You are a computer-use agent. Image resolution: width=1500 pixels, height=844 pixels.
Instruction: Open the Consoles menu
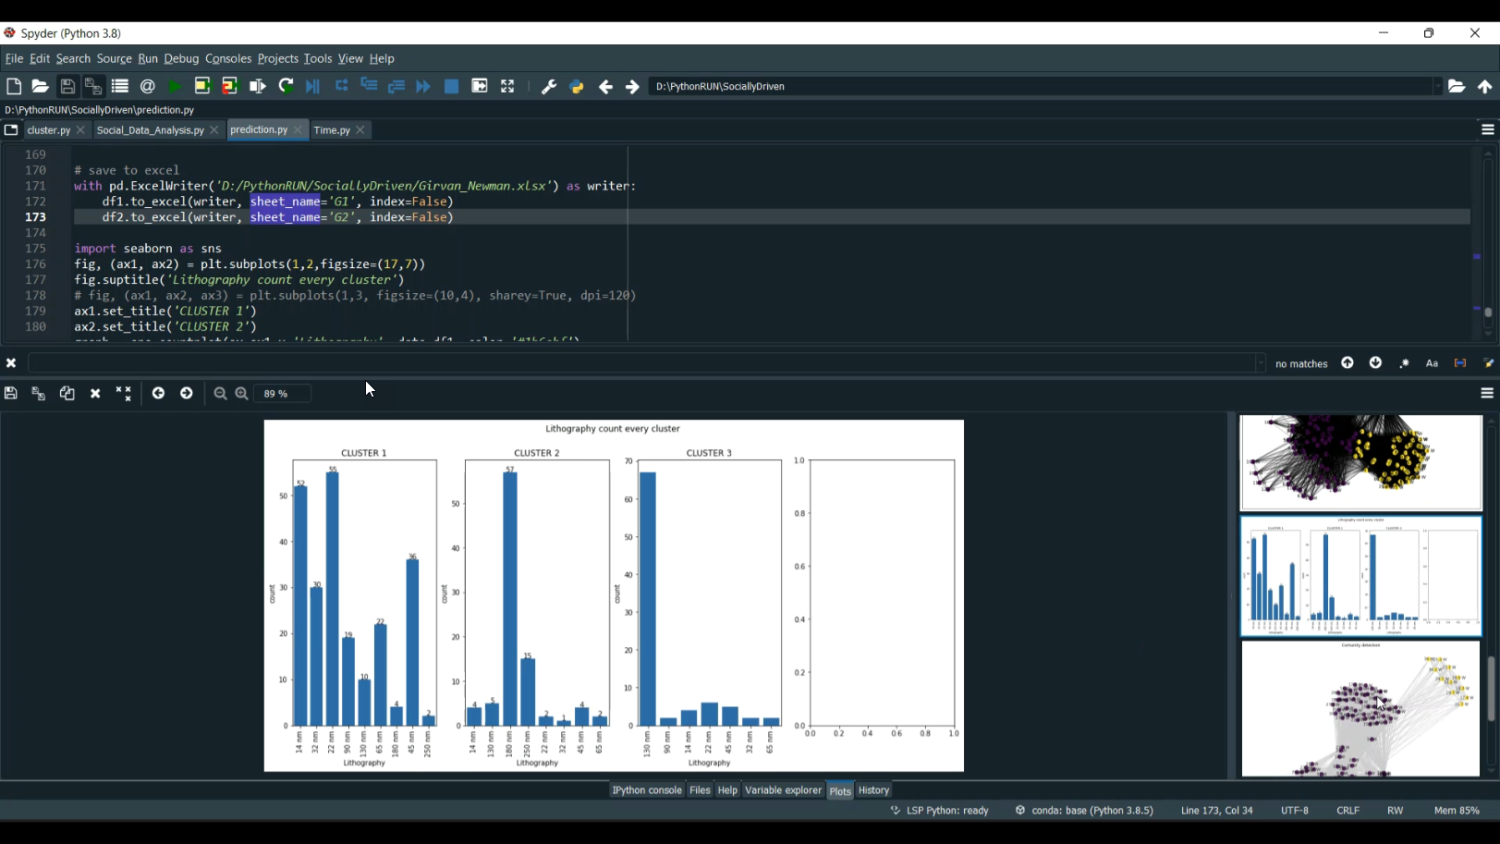228,59
